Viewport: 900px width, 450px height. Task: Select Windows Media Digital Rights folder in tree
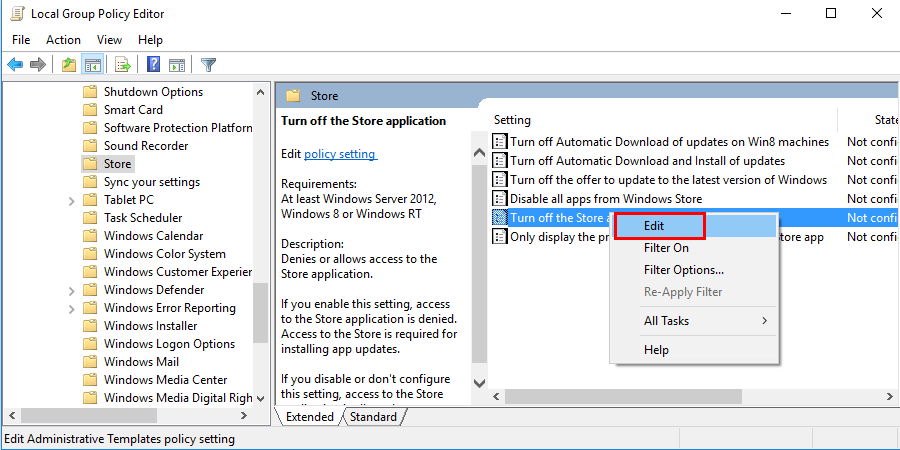[178, 398]
